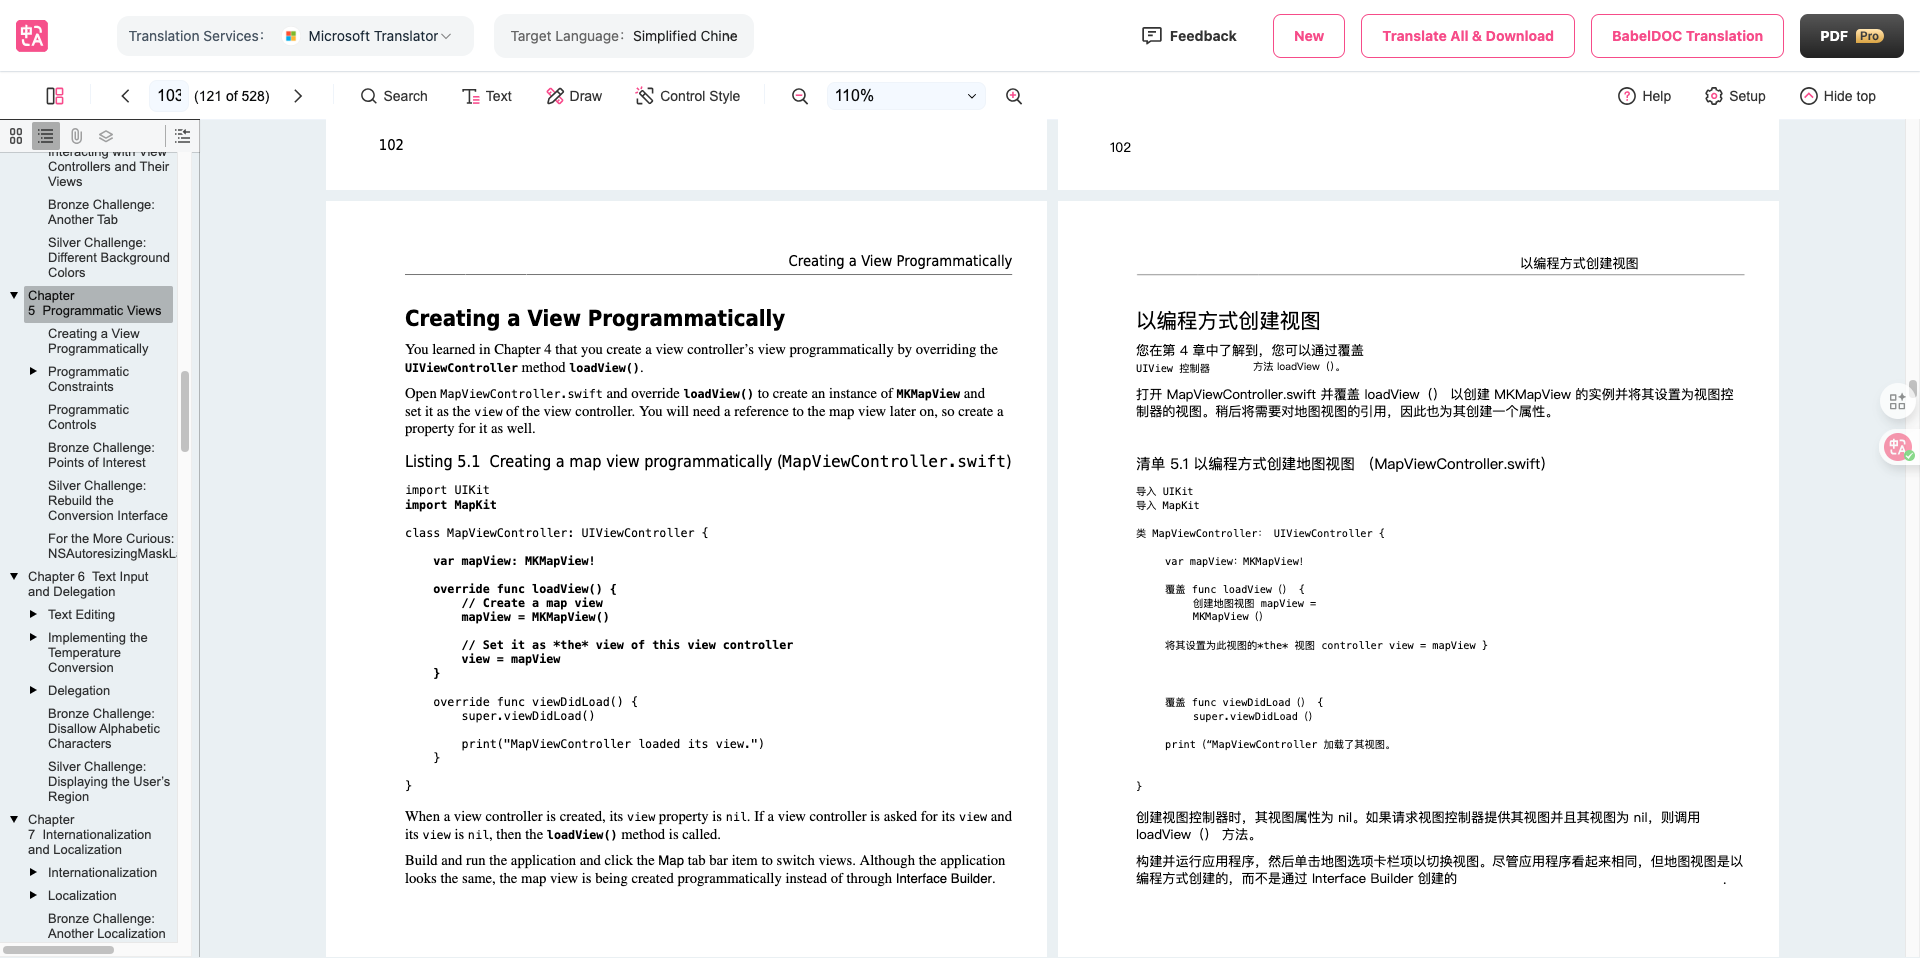The height and width of the screenshot is (958, 1920).
Task: Toggle the sidebar layout icon
Action: coord(55,96)
